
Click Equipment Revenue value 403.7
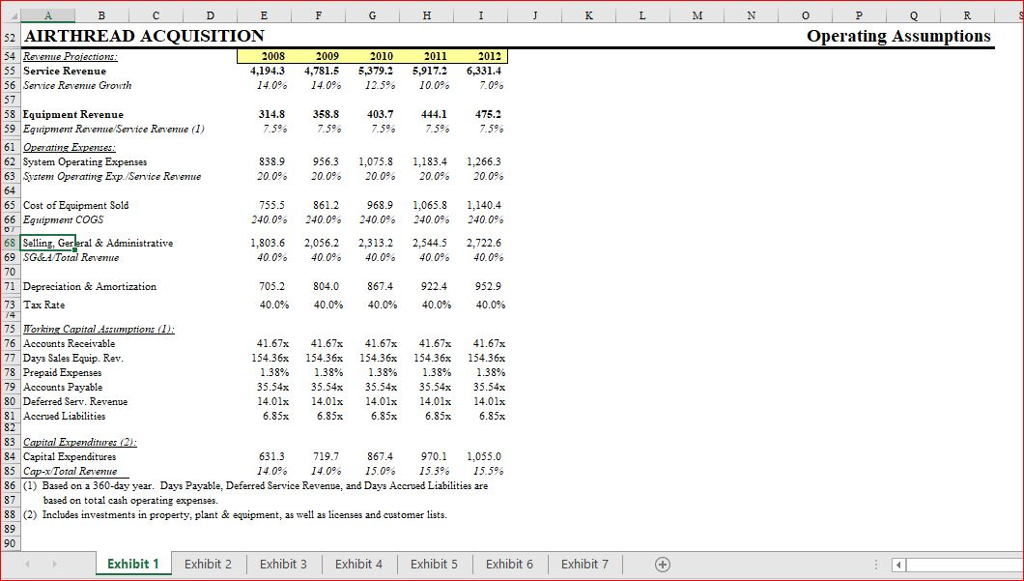(x=380, y=114)
